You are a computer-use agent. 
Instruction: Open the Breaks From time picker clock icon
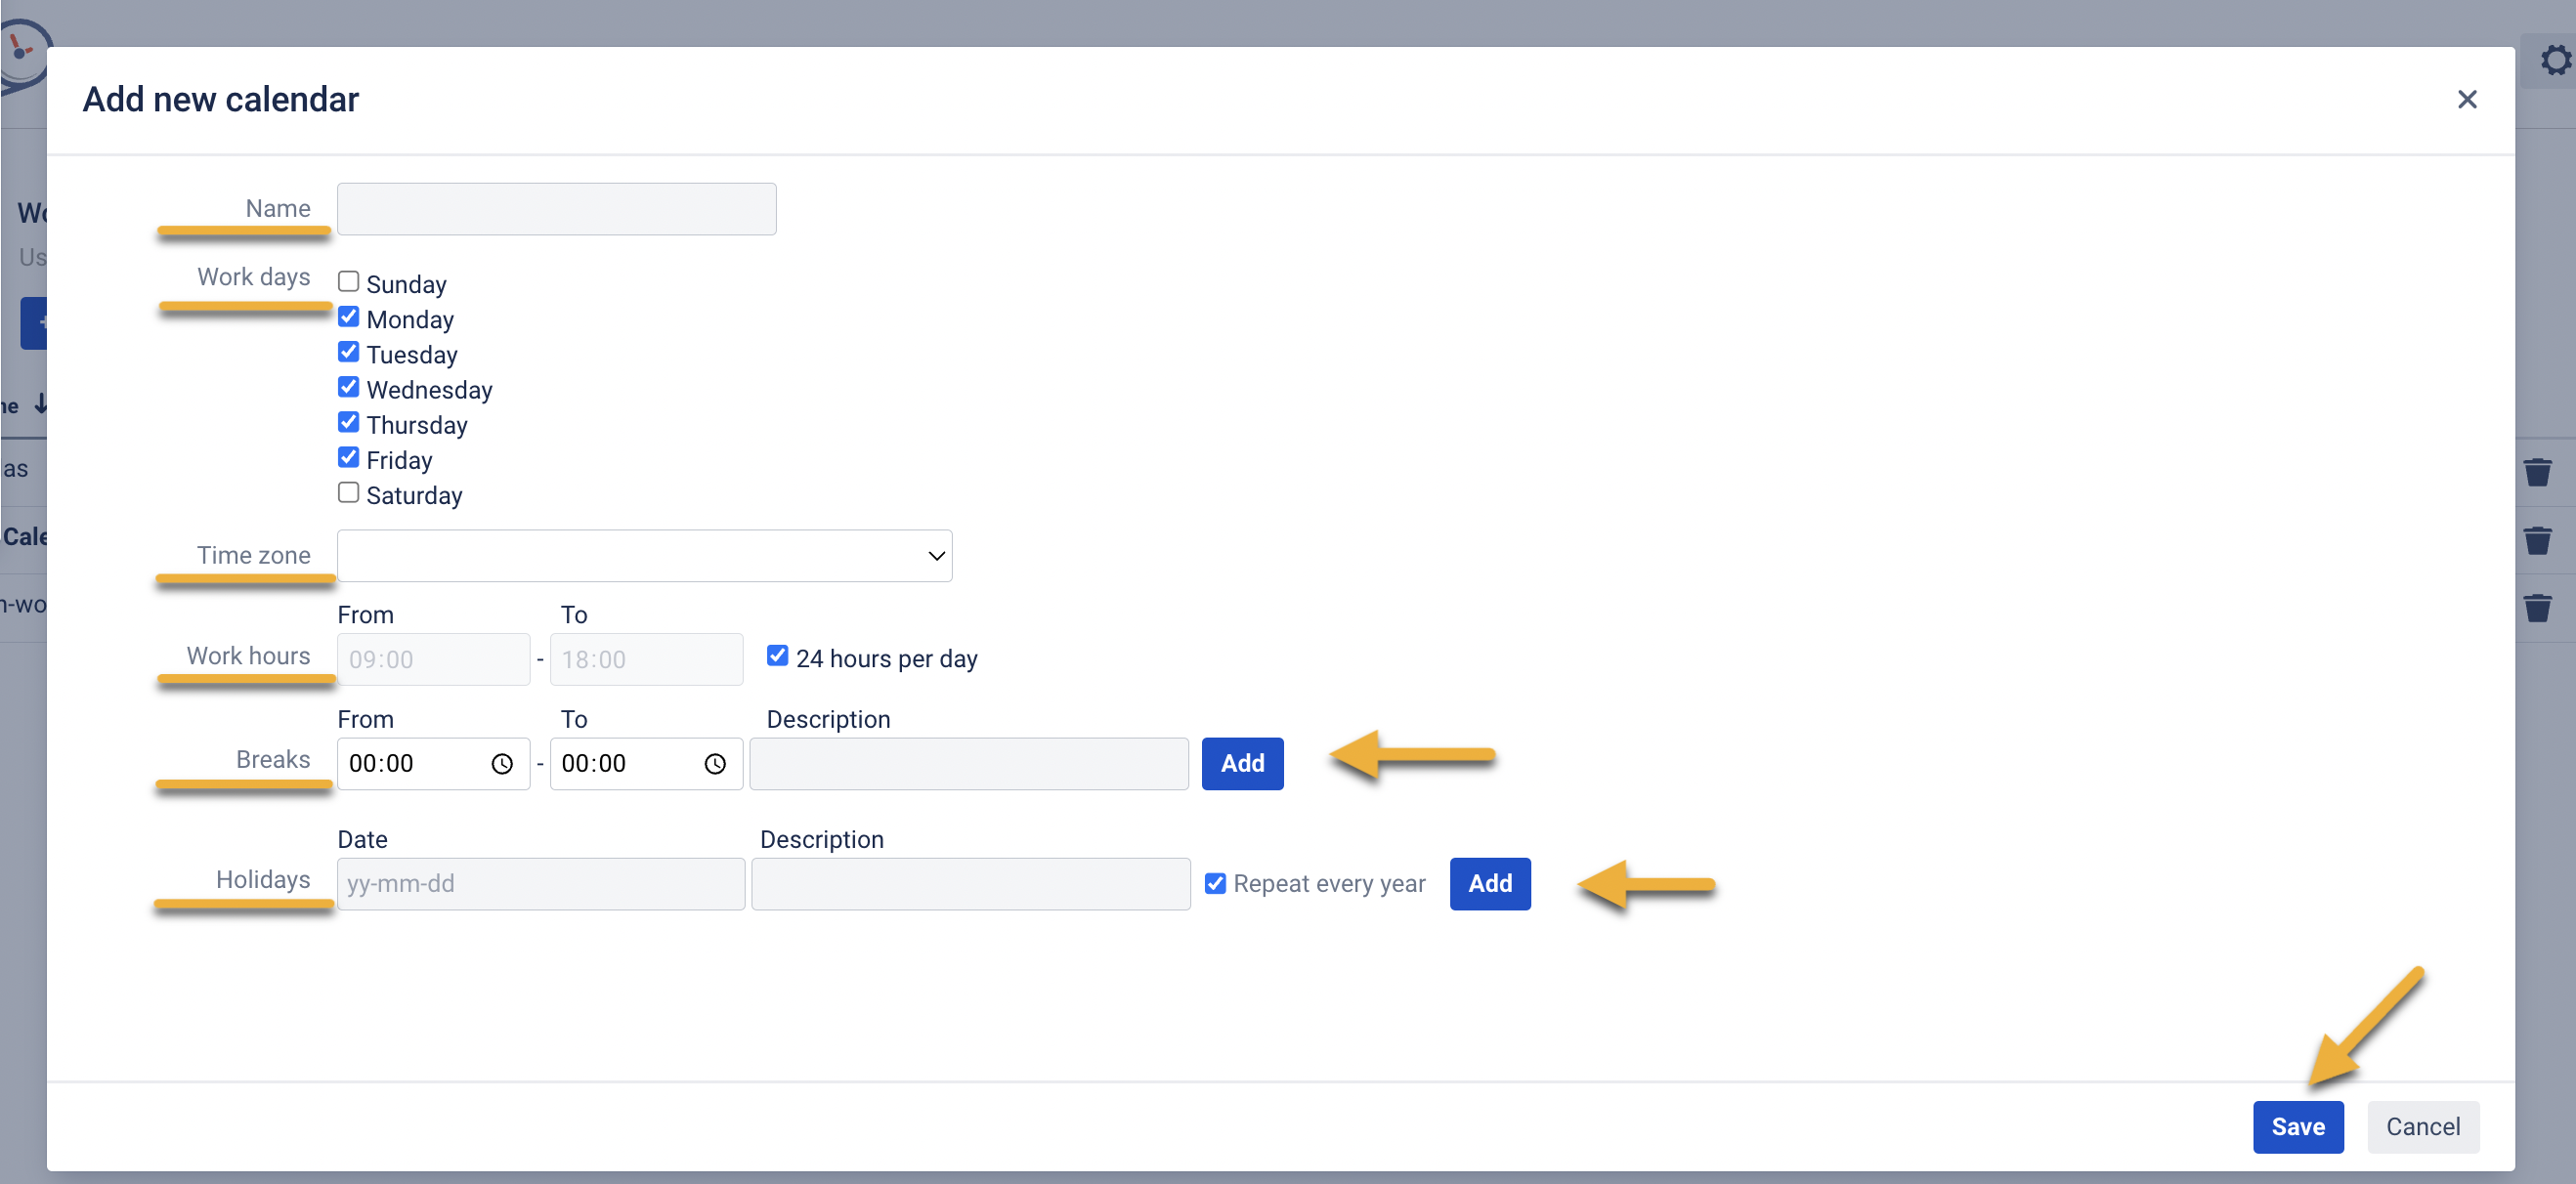pos(502,764)
